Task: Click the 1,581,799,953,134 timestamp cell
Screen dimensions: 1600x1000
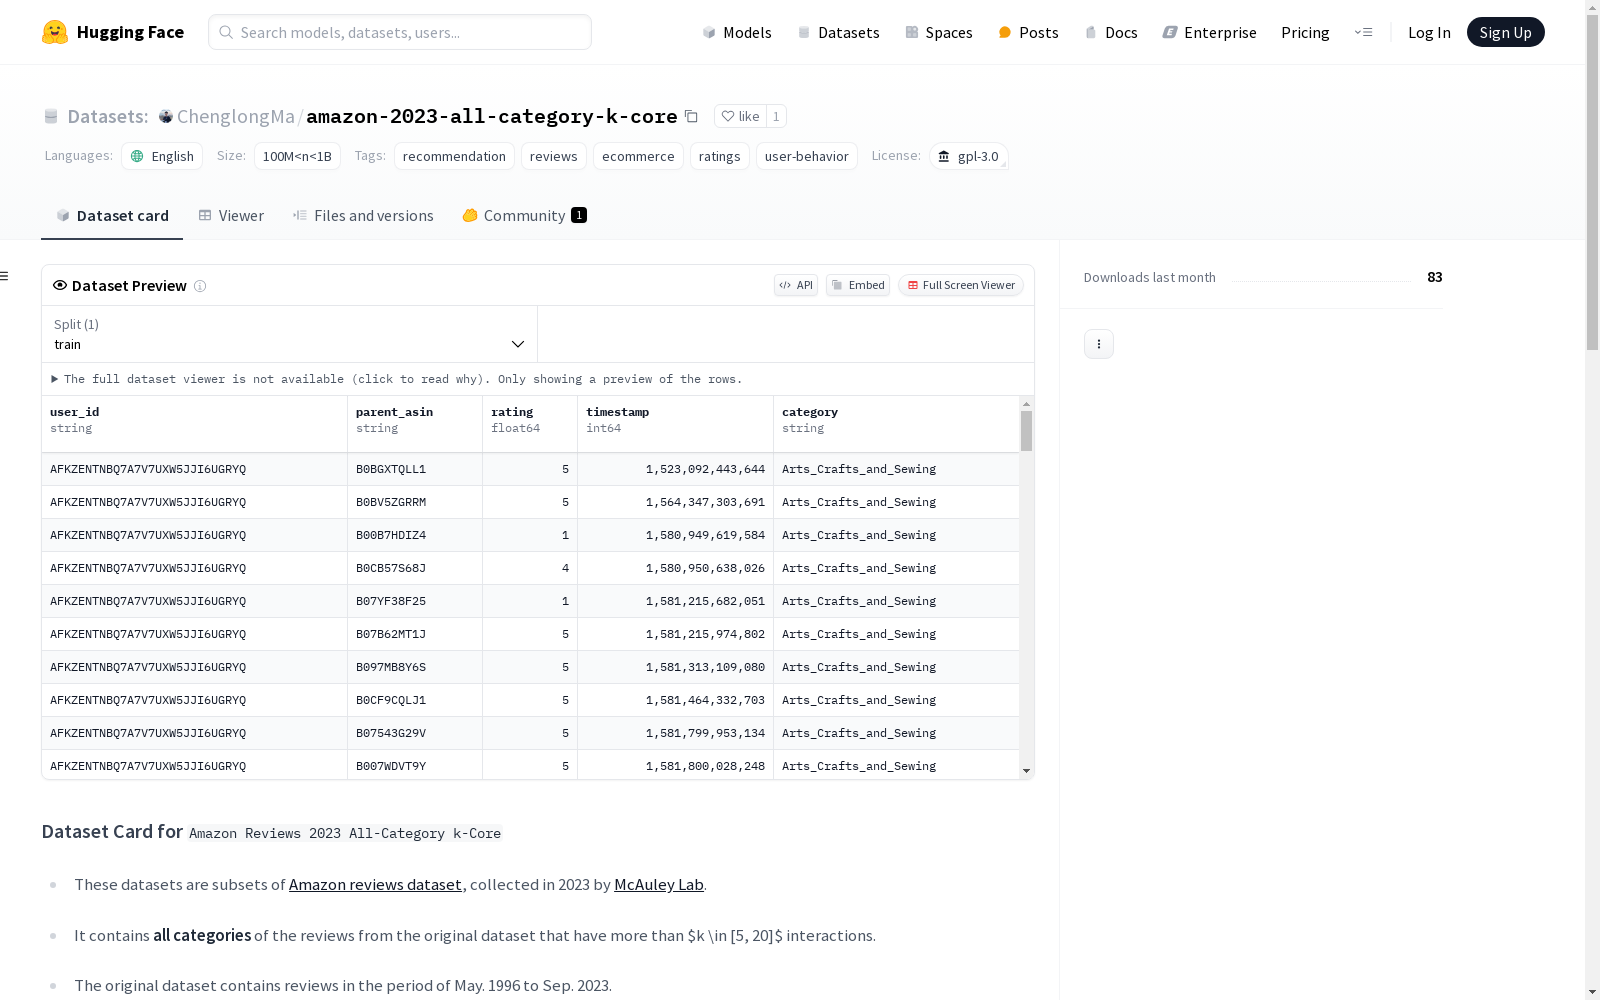Action: (x=675, y=733)
